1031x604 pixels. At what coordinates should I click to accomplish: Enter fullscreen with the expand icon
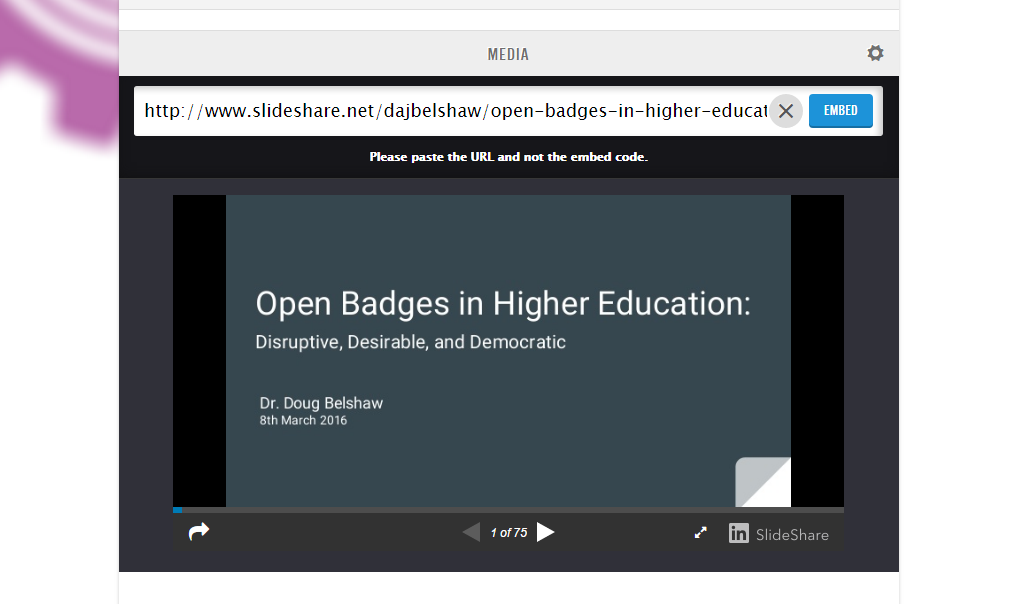pyautogui.click(x=701, y=533)
